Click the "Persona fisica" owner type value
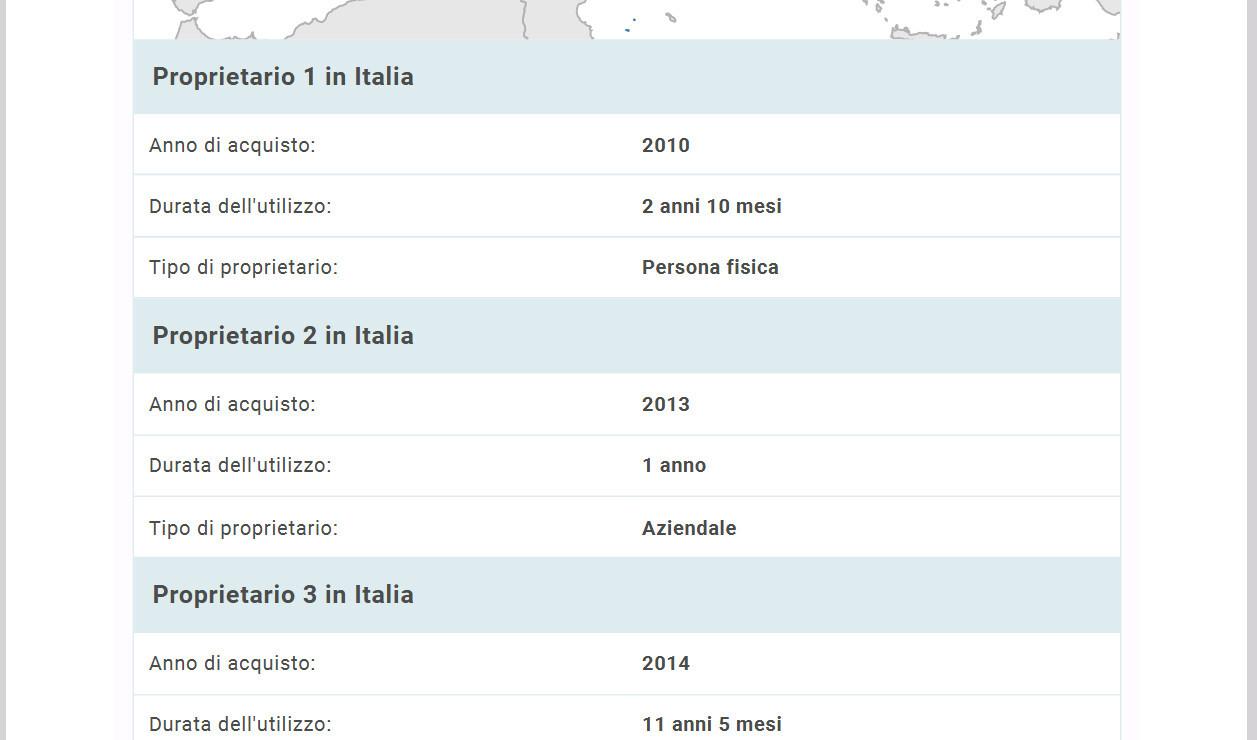Viewport: 1257px width, 740px height. tap(710, 268)
